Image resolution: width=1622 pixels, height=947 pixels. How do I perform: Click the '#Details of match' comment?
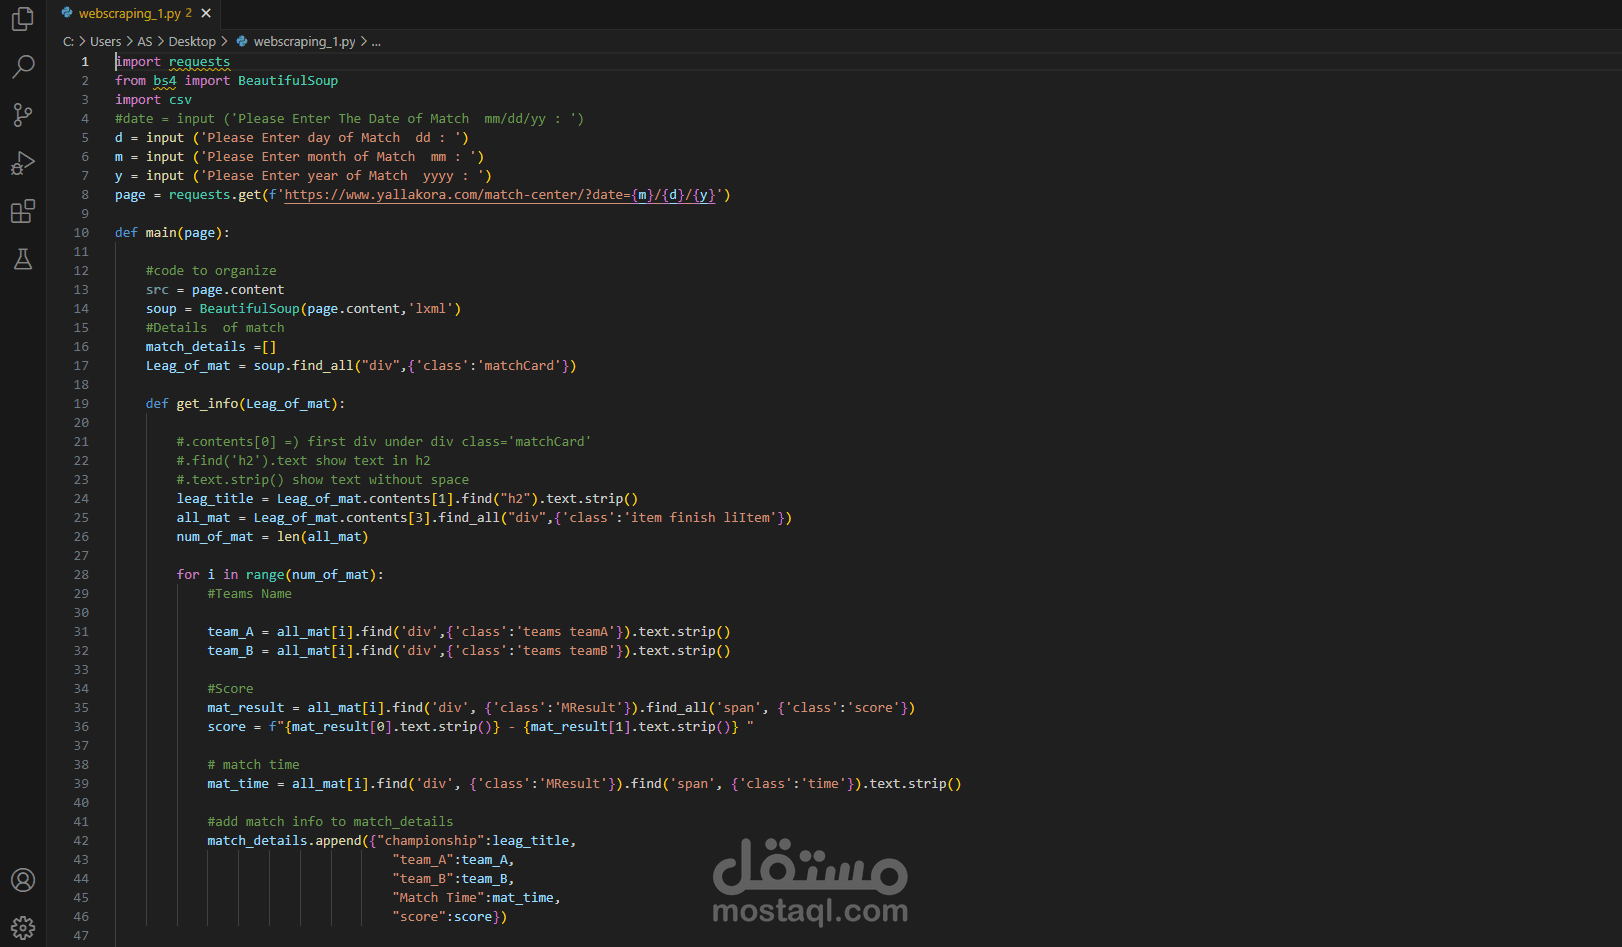click(215, 328)
